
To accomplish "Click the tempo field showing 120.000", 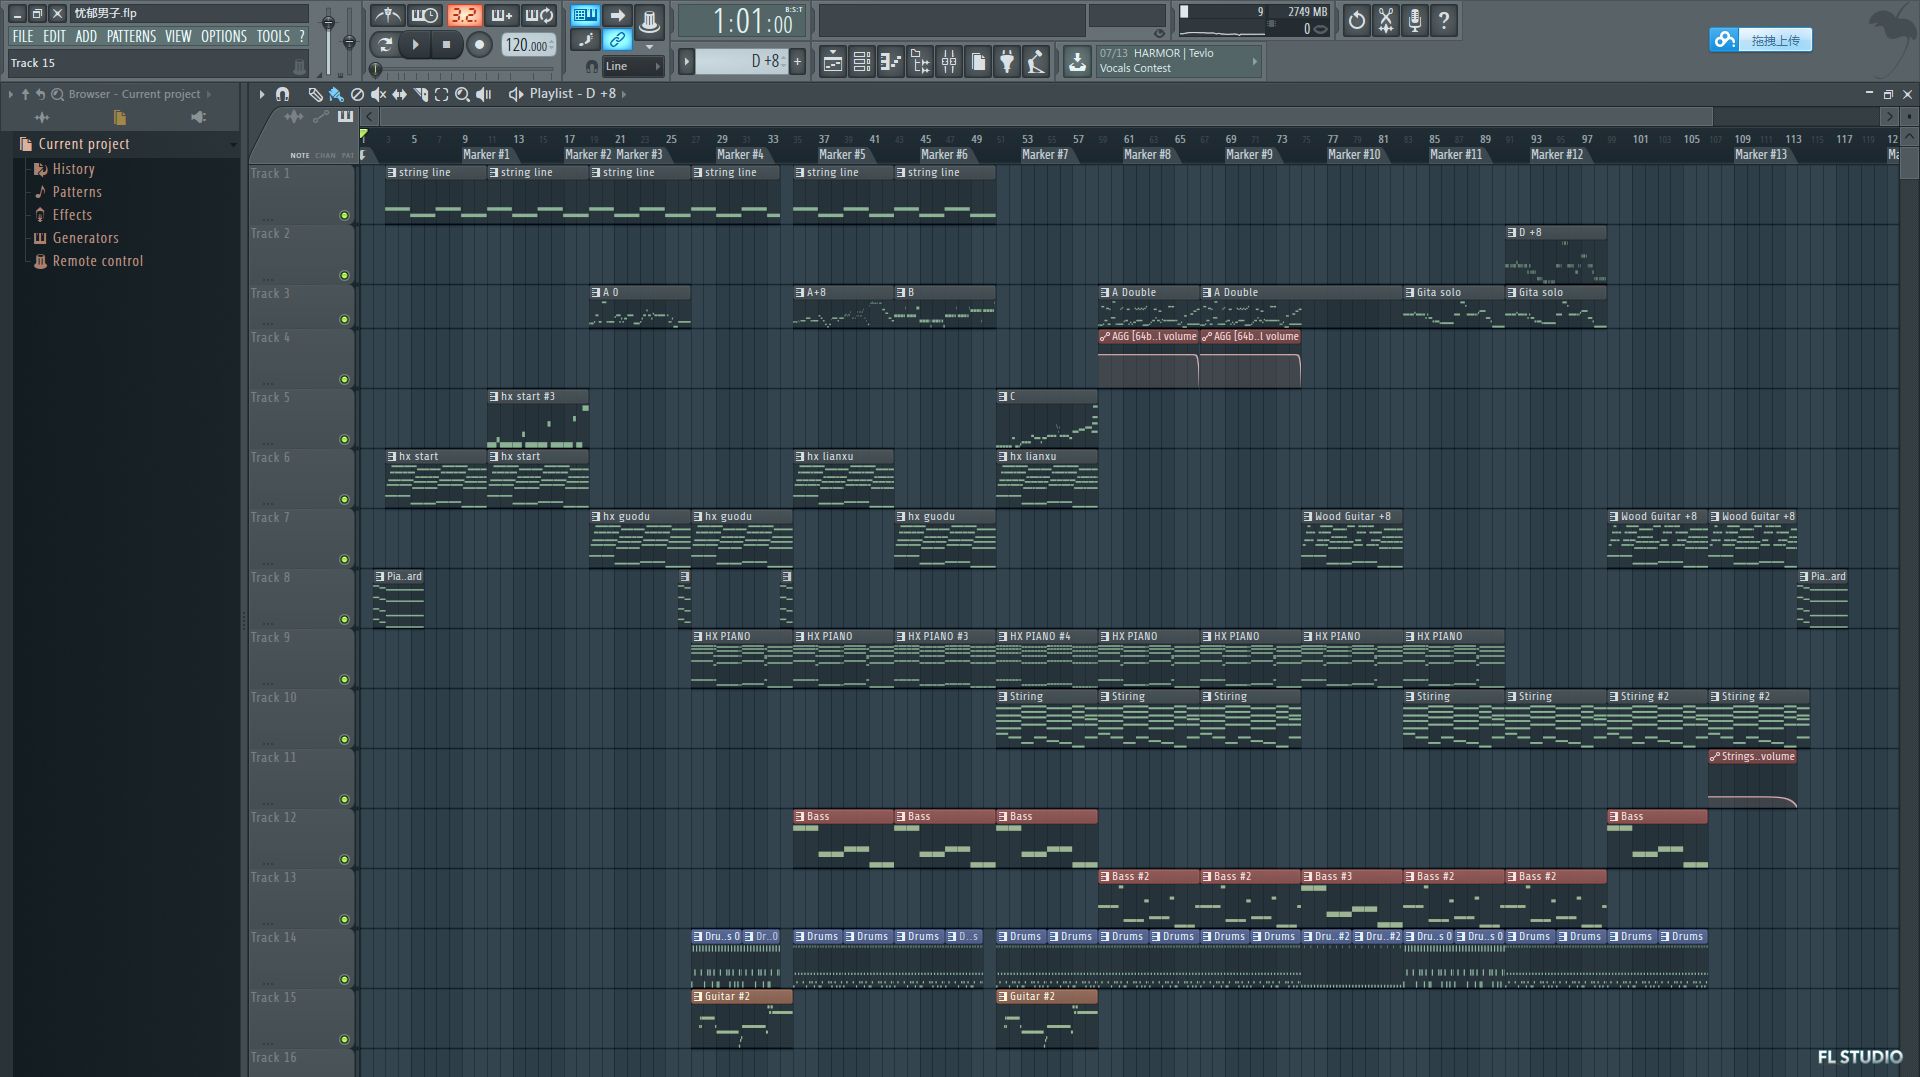I will (528, 45).
